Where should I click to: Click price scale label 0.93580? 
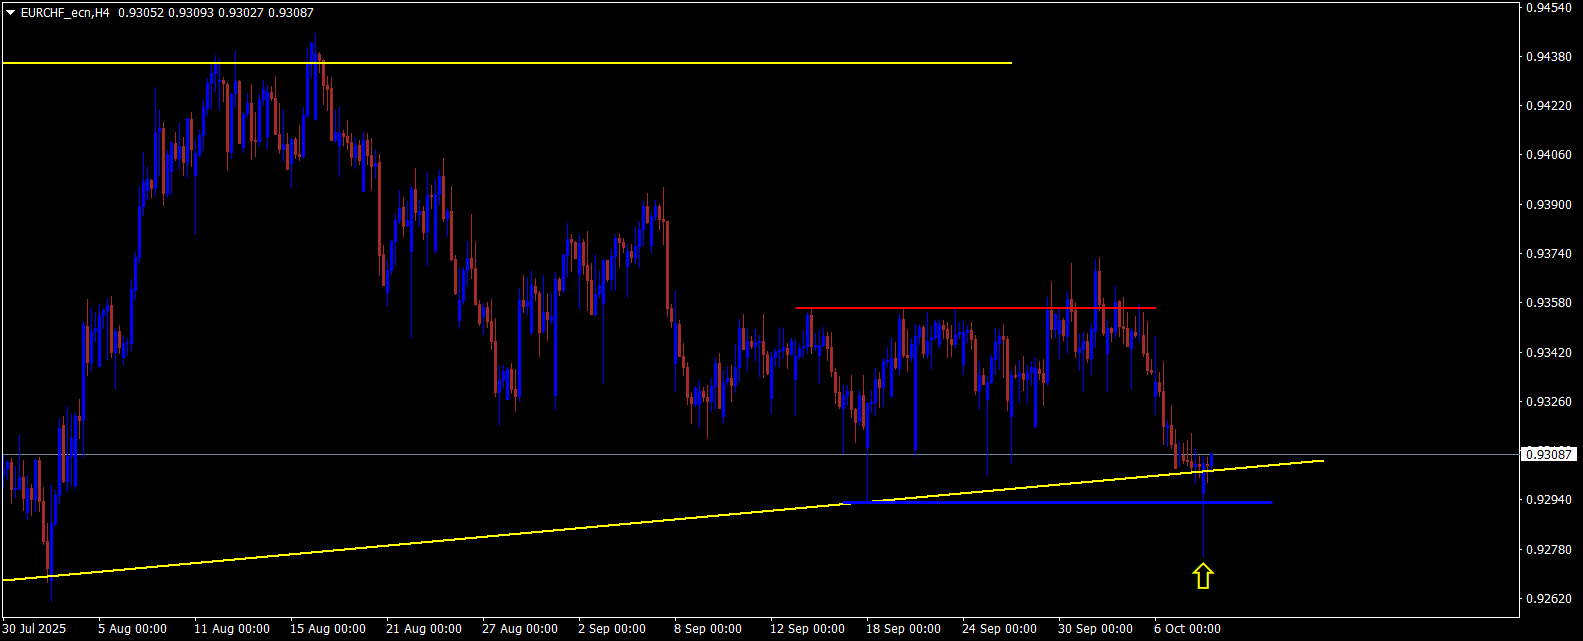1547,303
